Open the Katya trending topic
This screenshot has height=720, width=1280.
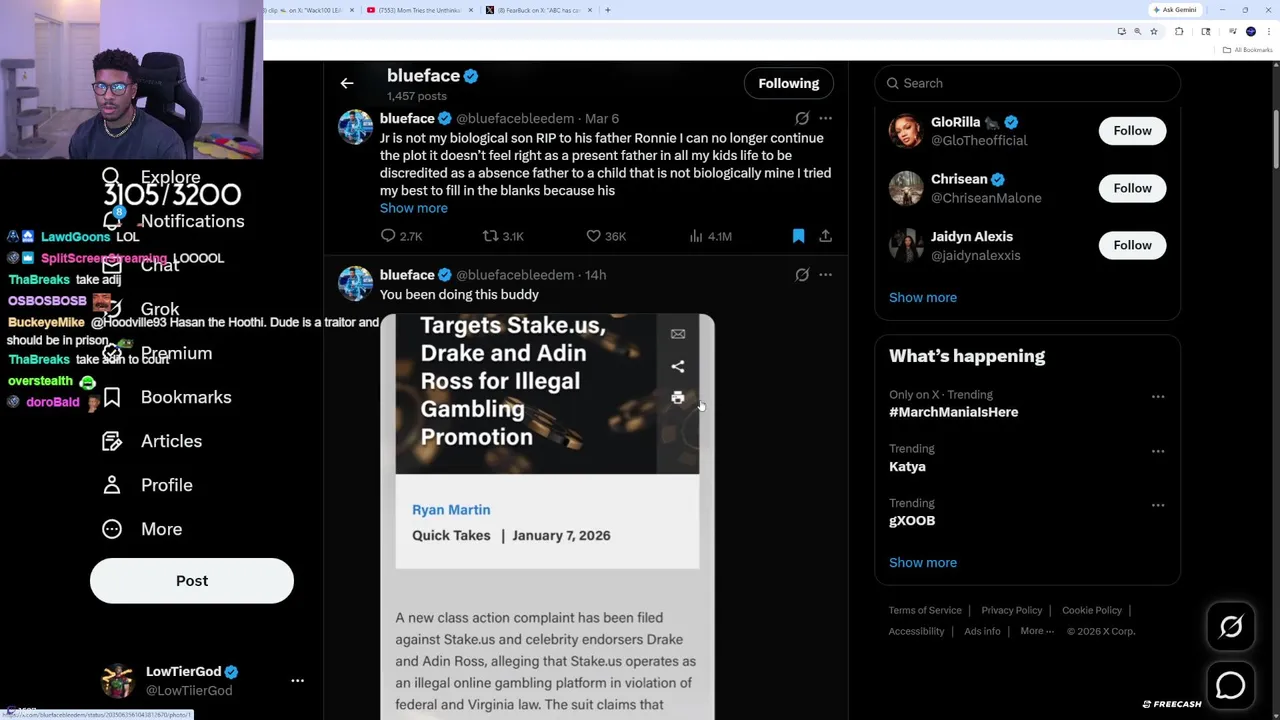click(x=907, y=467)
